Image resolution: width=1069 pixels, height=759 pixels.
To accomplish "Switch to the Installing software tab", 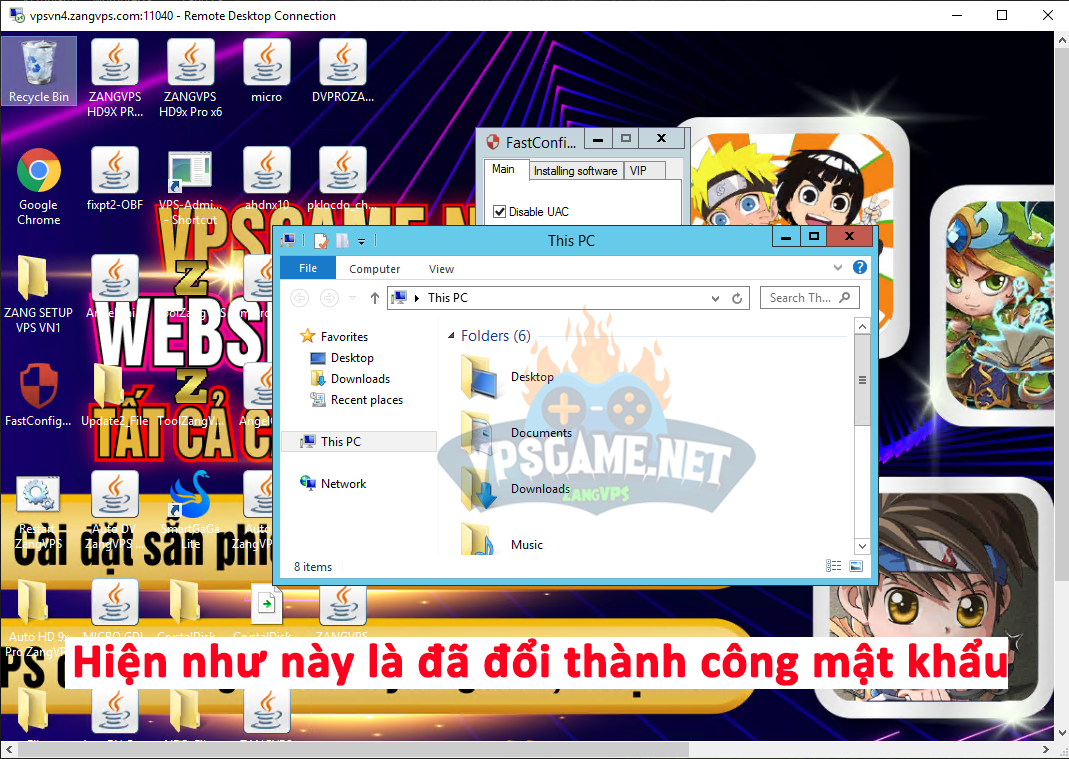I will pyautogui.click(x=575, y=171).
